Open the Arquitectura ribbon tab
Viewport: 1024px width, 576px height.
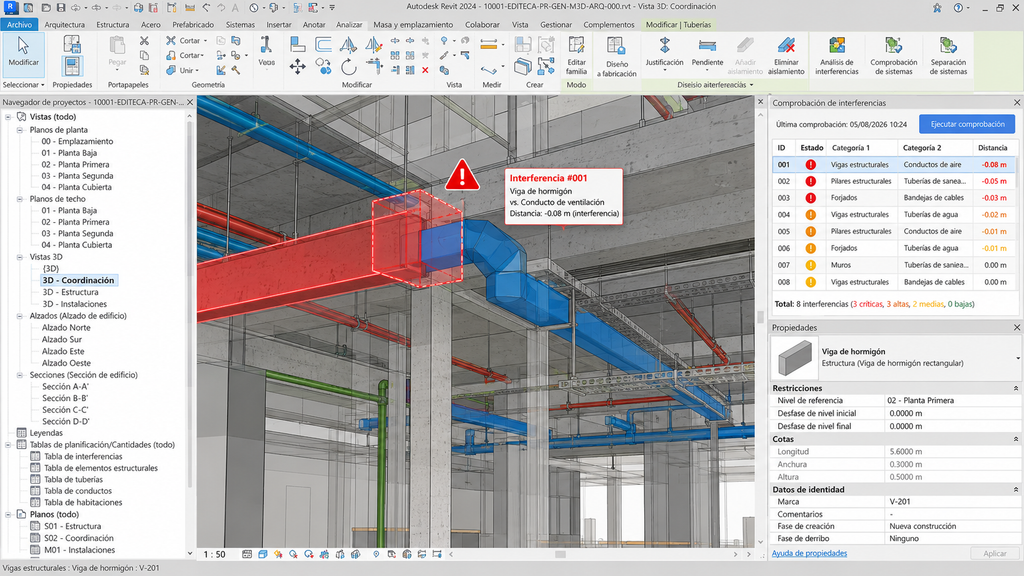pos(64,25)
